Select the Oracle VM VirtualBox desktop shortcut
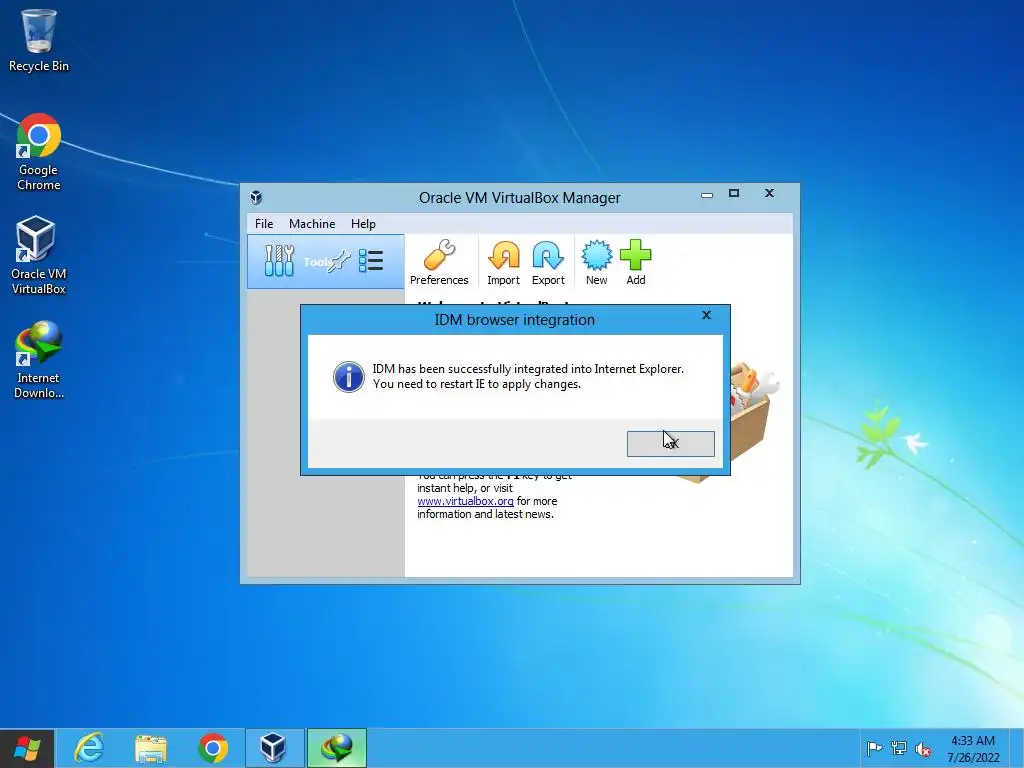 39,255
